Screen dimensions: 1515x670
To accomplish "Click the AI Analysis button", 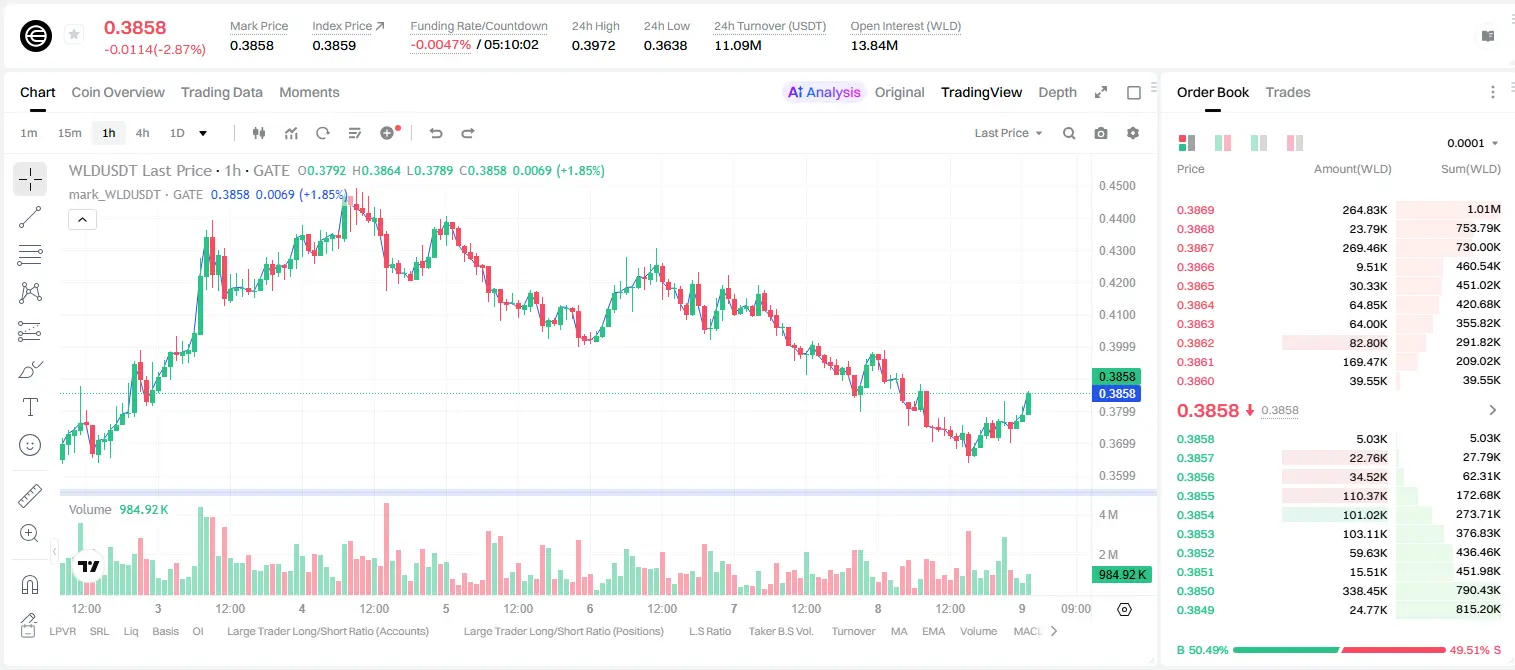I will click(x=823, y=92).
